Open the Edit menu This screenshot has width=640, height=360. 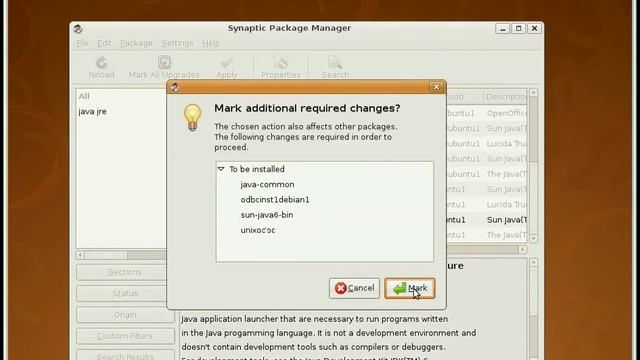[x=104, y=43]
